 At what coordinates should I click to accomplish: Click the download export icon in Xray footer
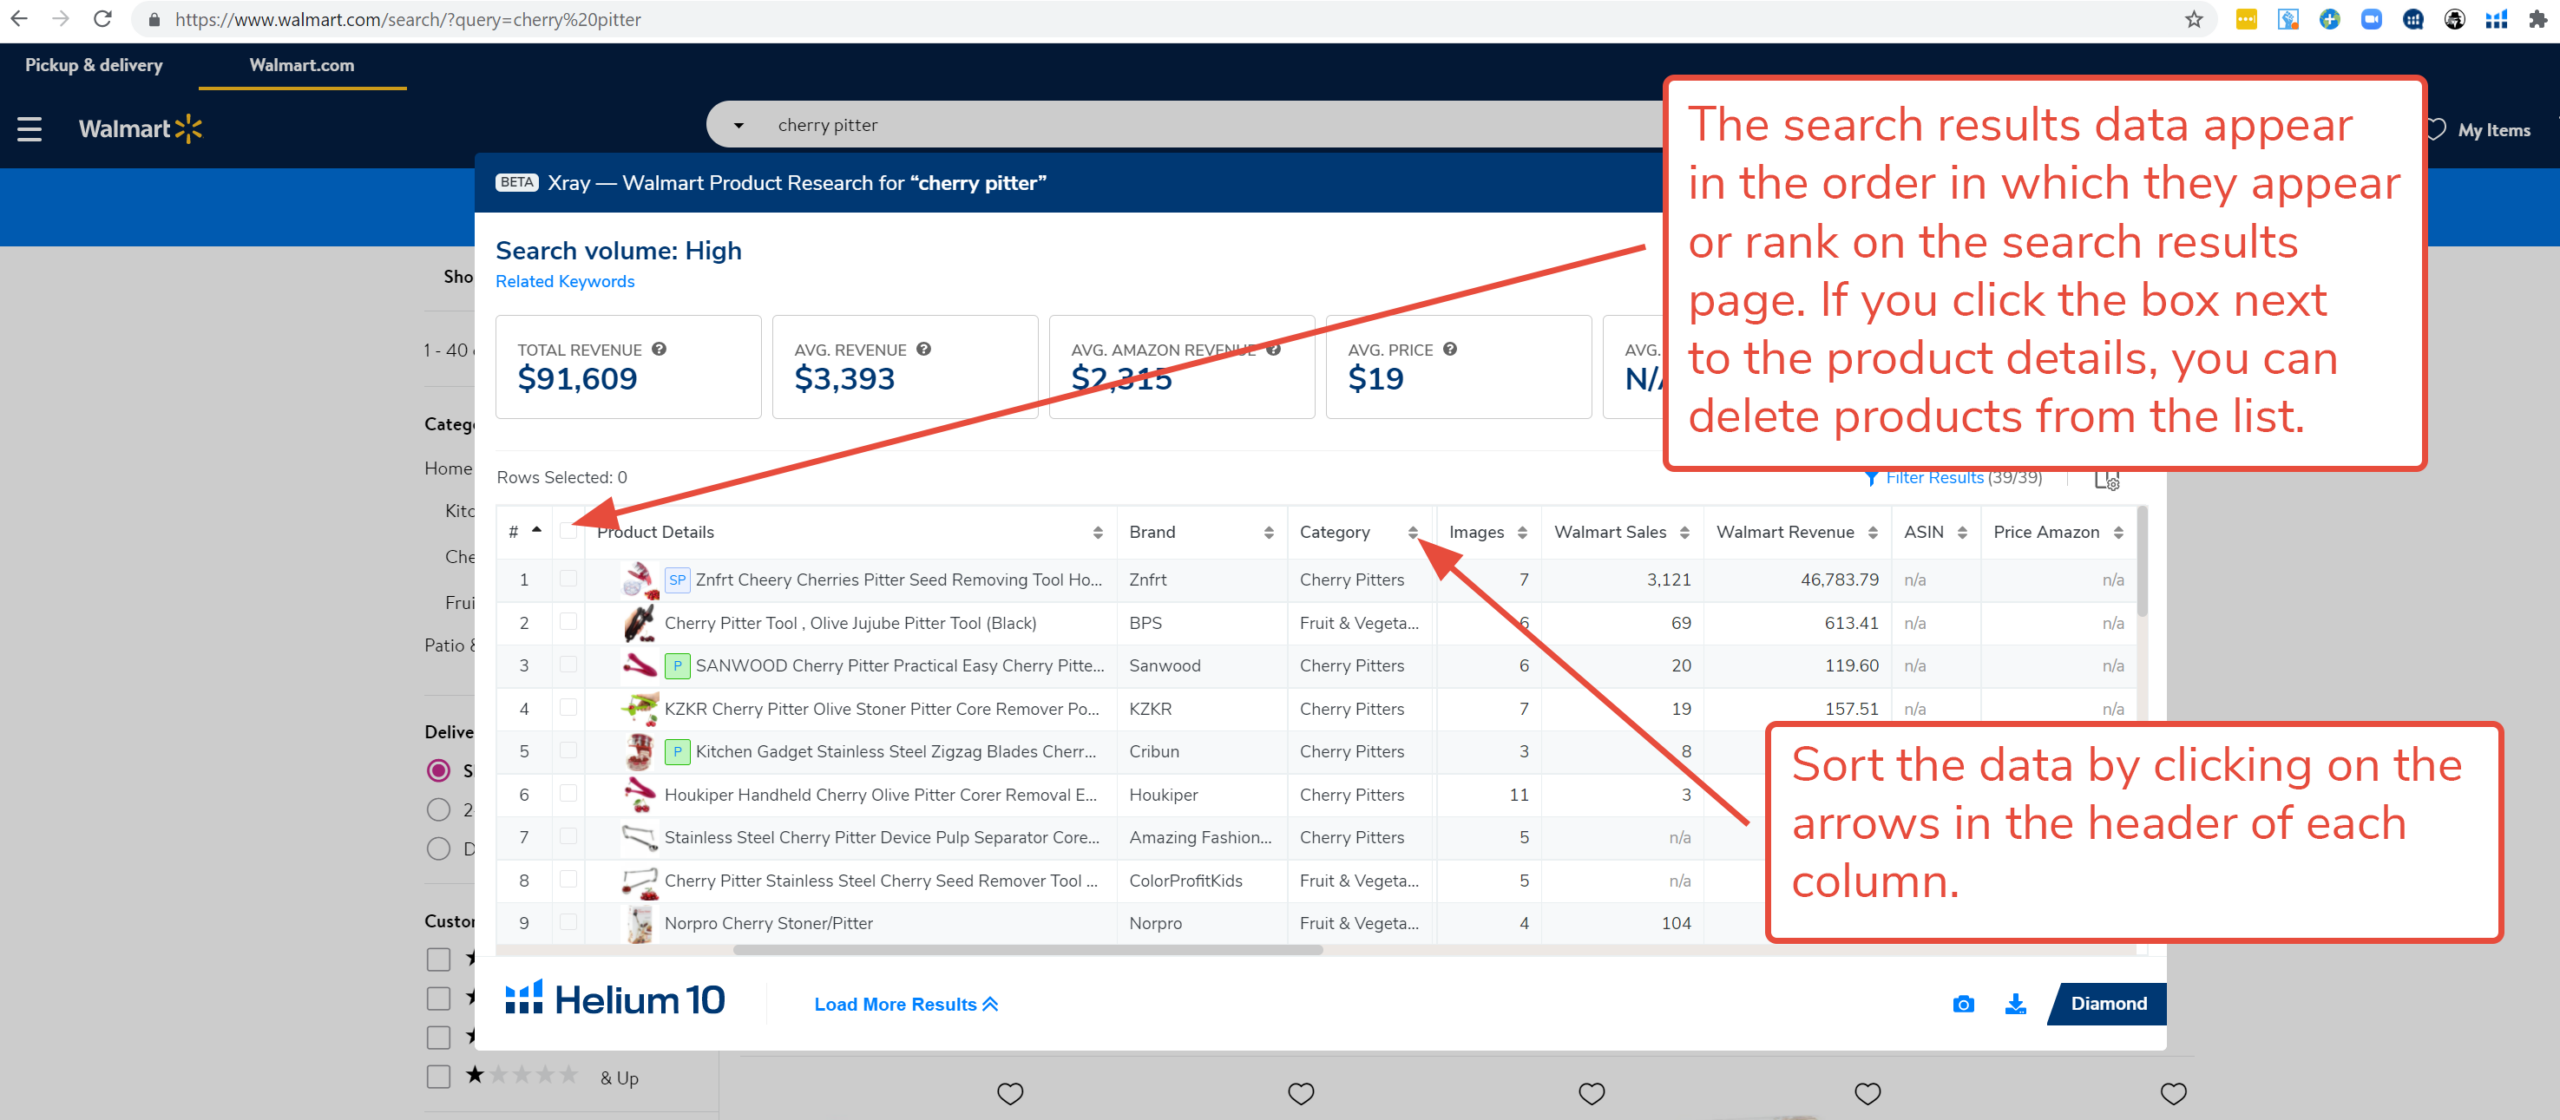(2015, 1004)
